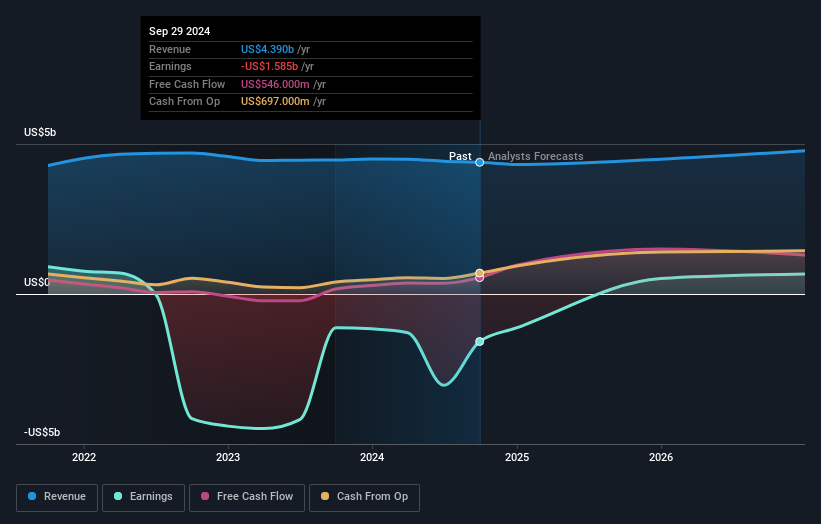
Task: Toggle the Cash From Op legend series
Action: 364,497
